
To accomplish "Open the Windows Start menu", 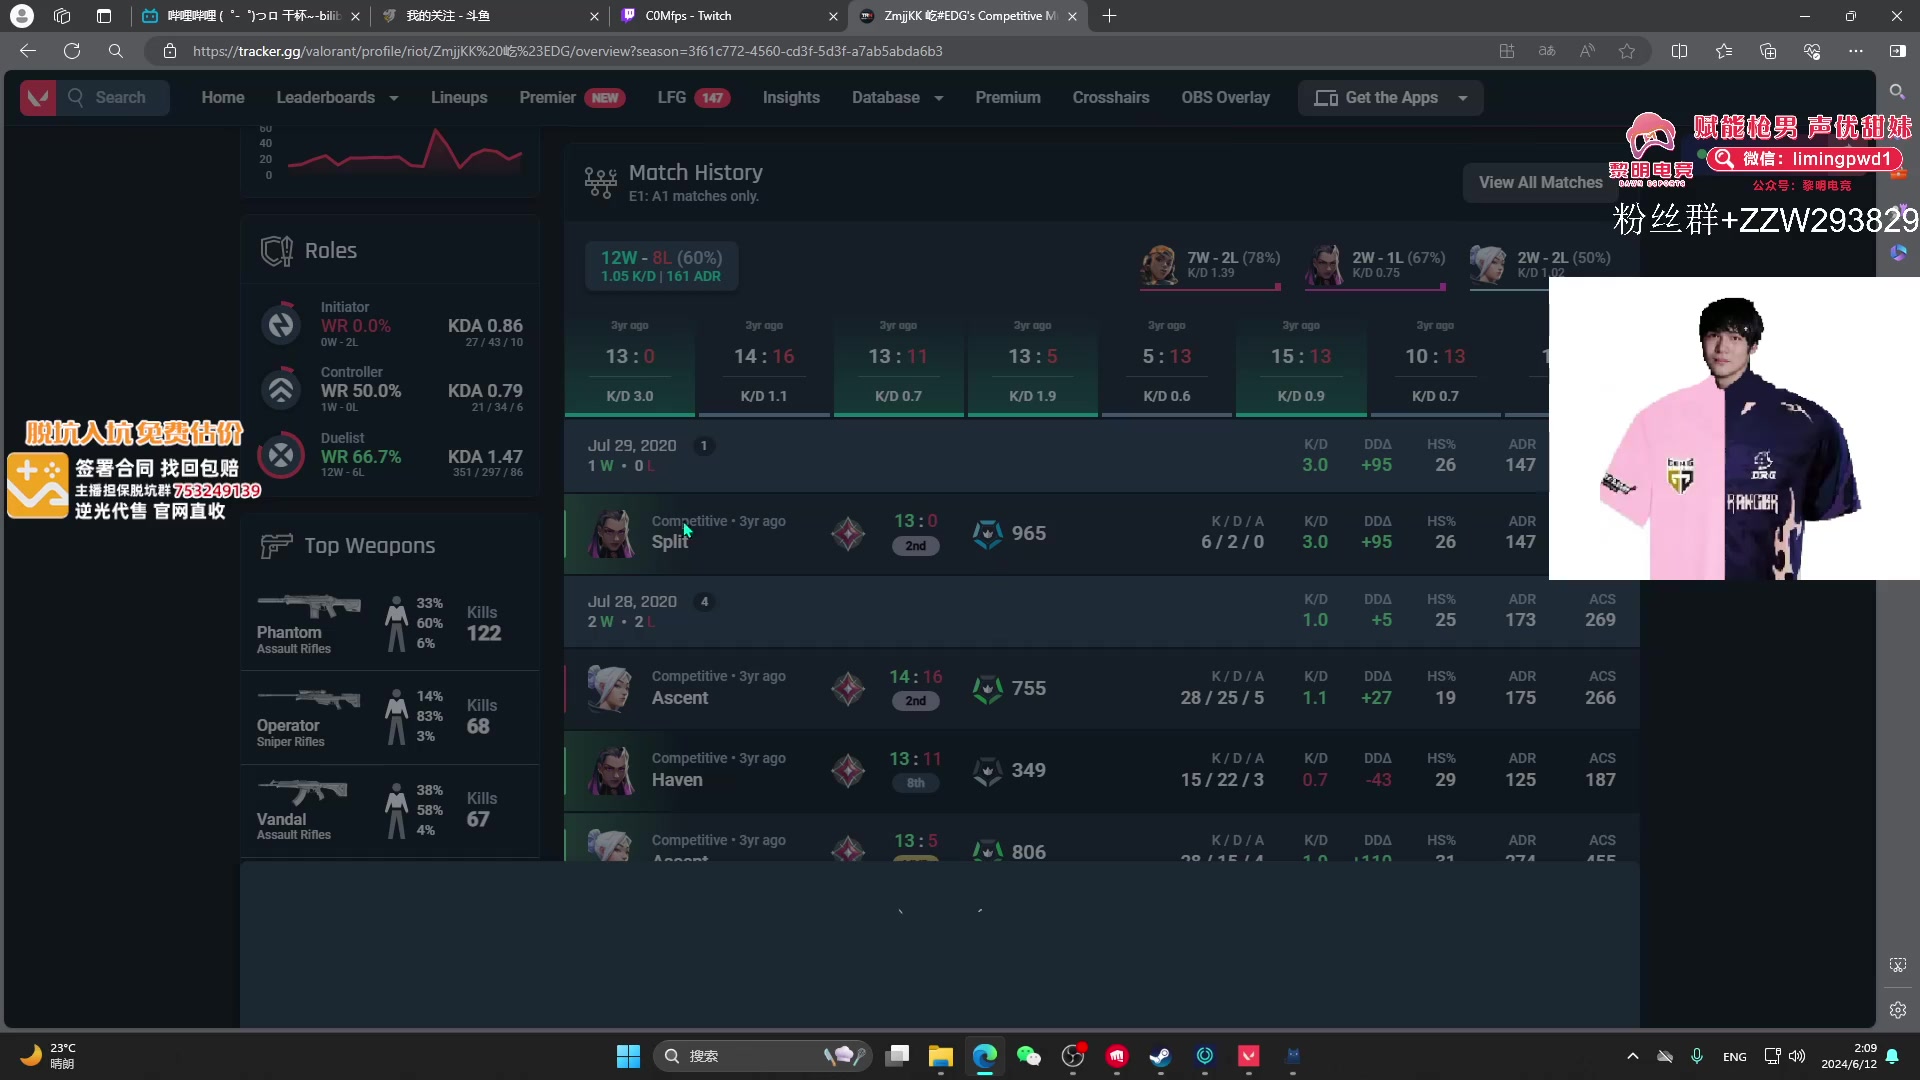I will pos(628,1056).
